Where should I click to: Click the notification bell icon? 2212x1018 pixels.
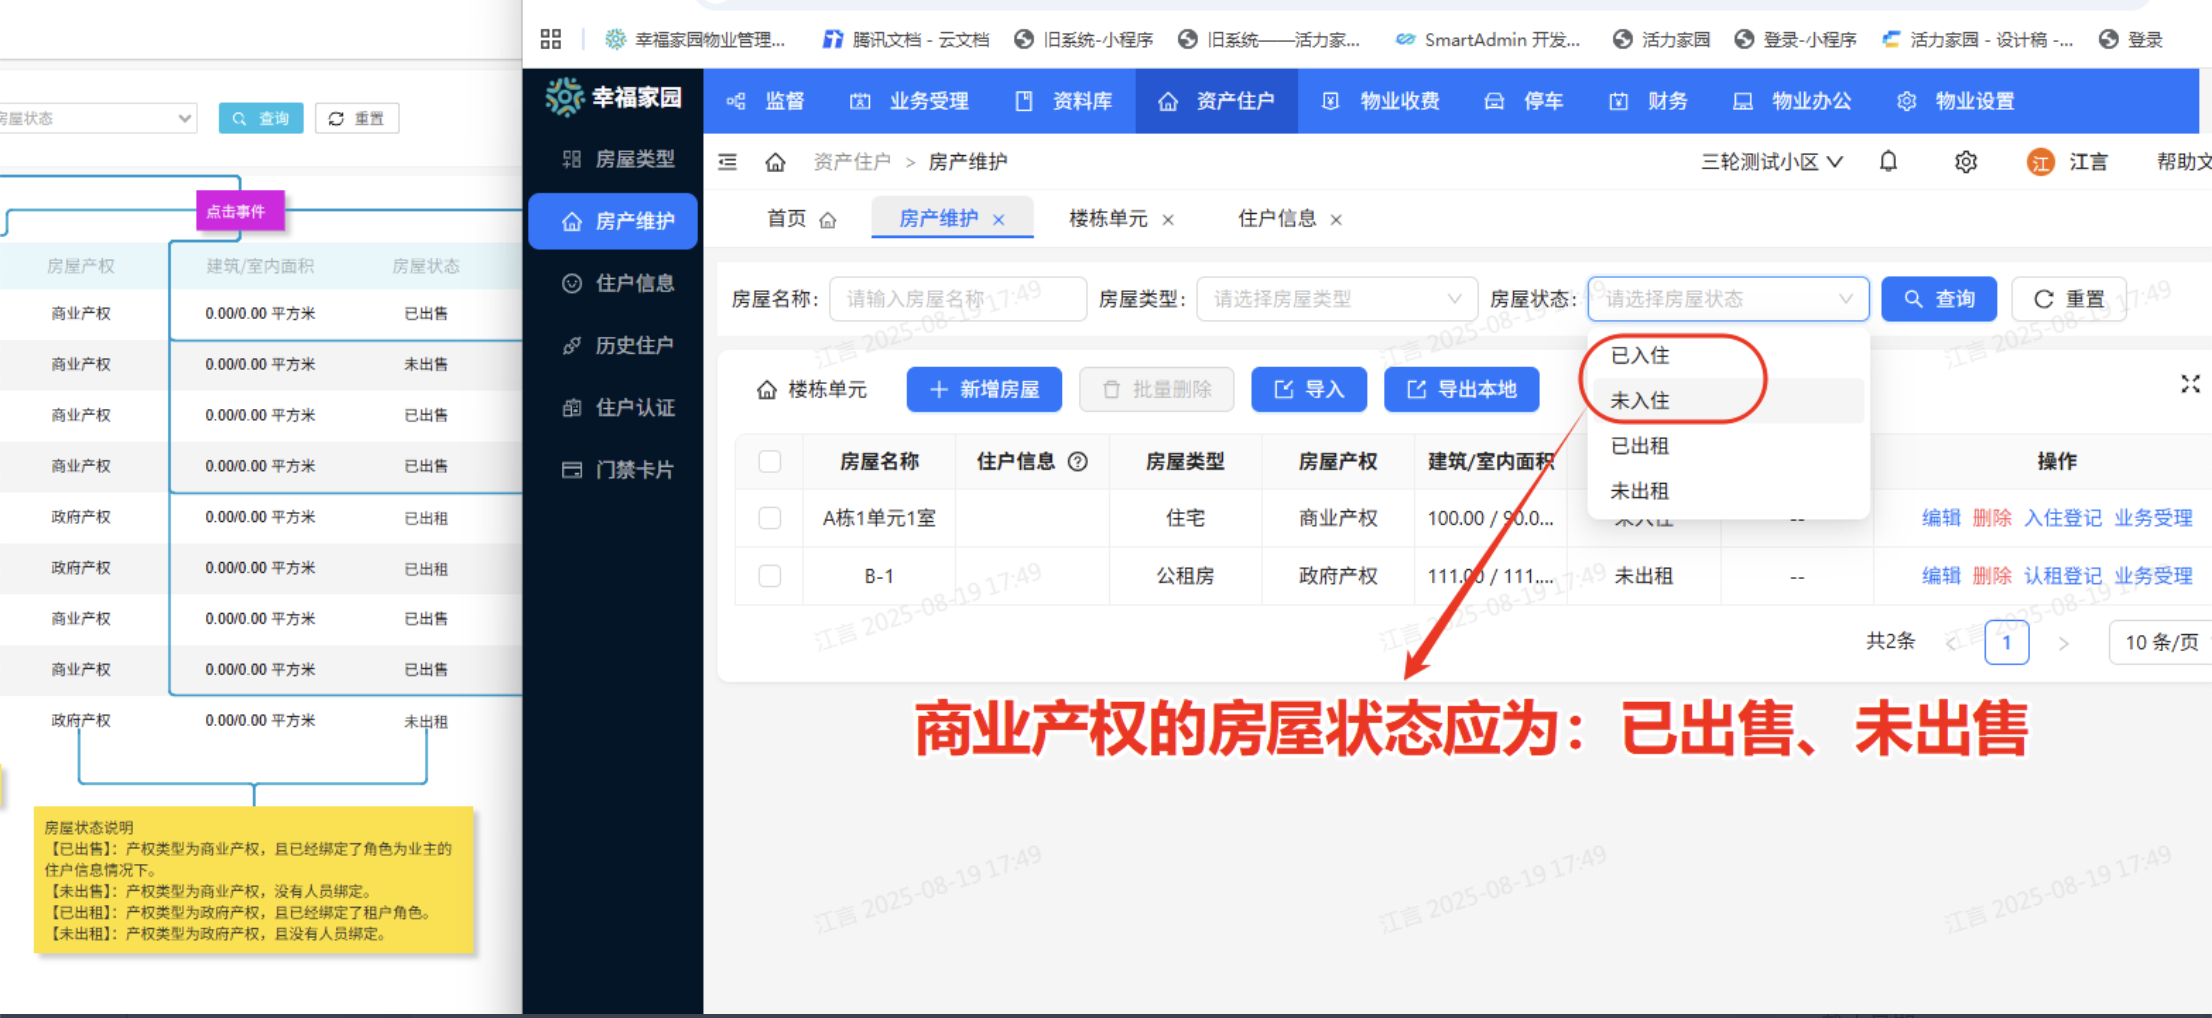tap(1888, 161)
